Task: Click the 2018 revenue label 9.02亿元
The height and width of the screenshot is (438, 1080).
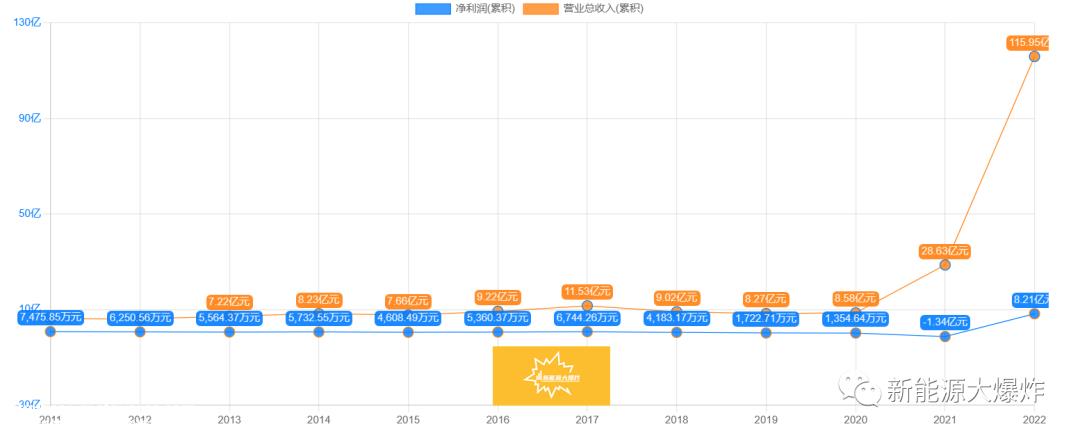Action: (x=676, y=298)
